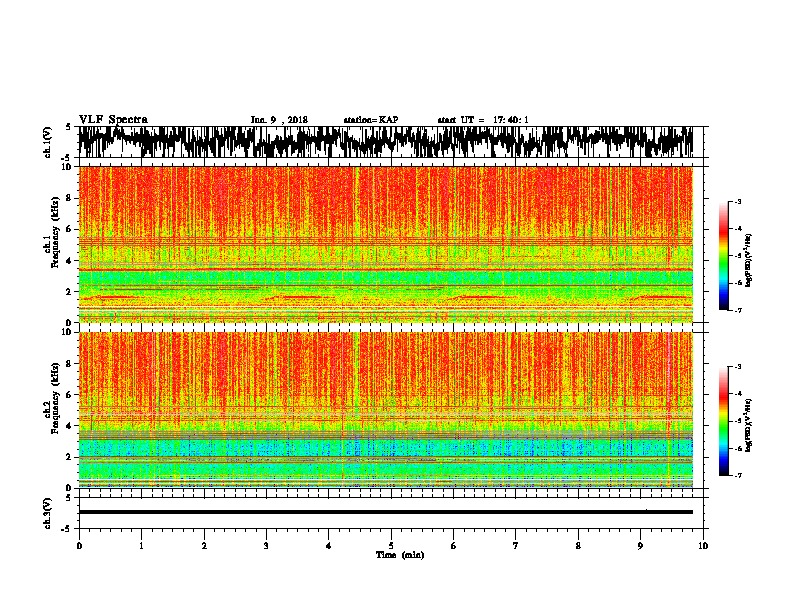Click time axis tick label "1"
This screenshot has width=792, height=612.
click(141, 546)
